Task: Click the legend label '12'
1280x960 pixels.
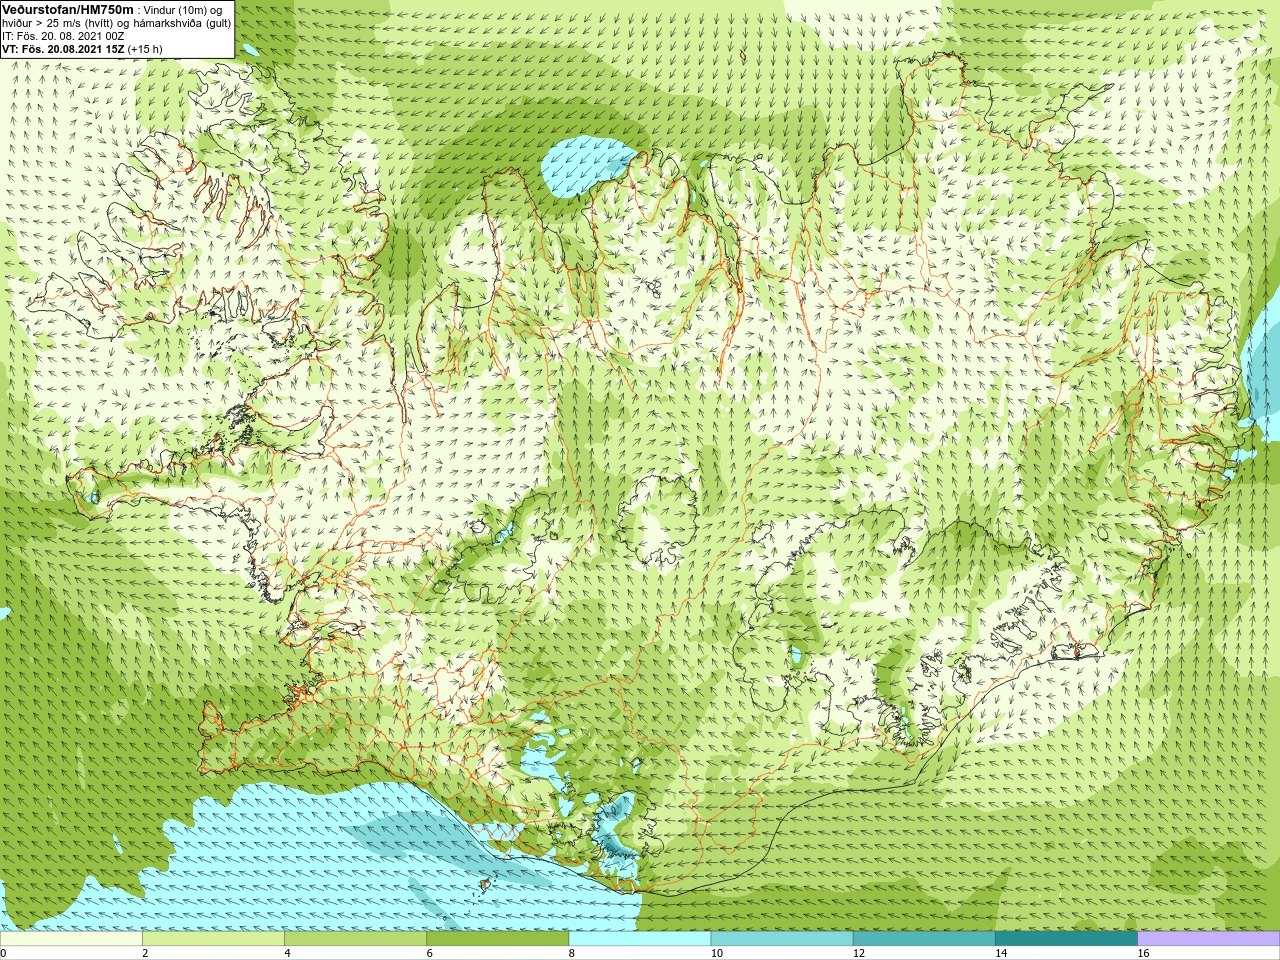Action: [x=858, y=954]
